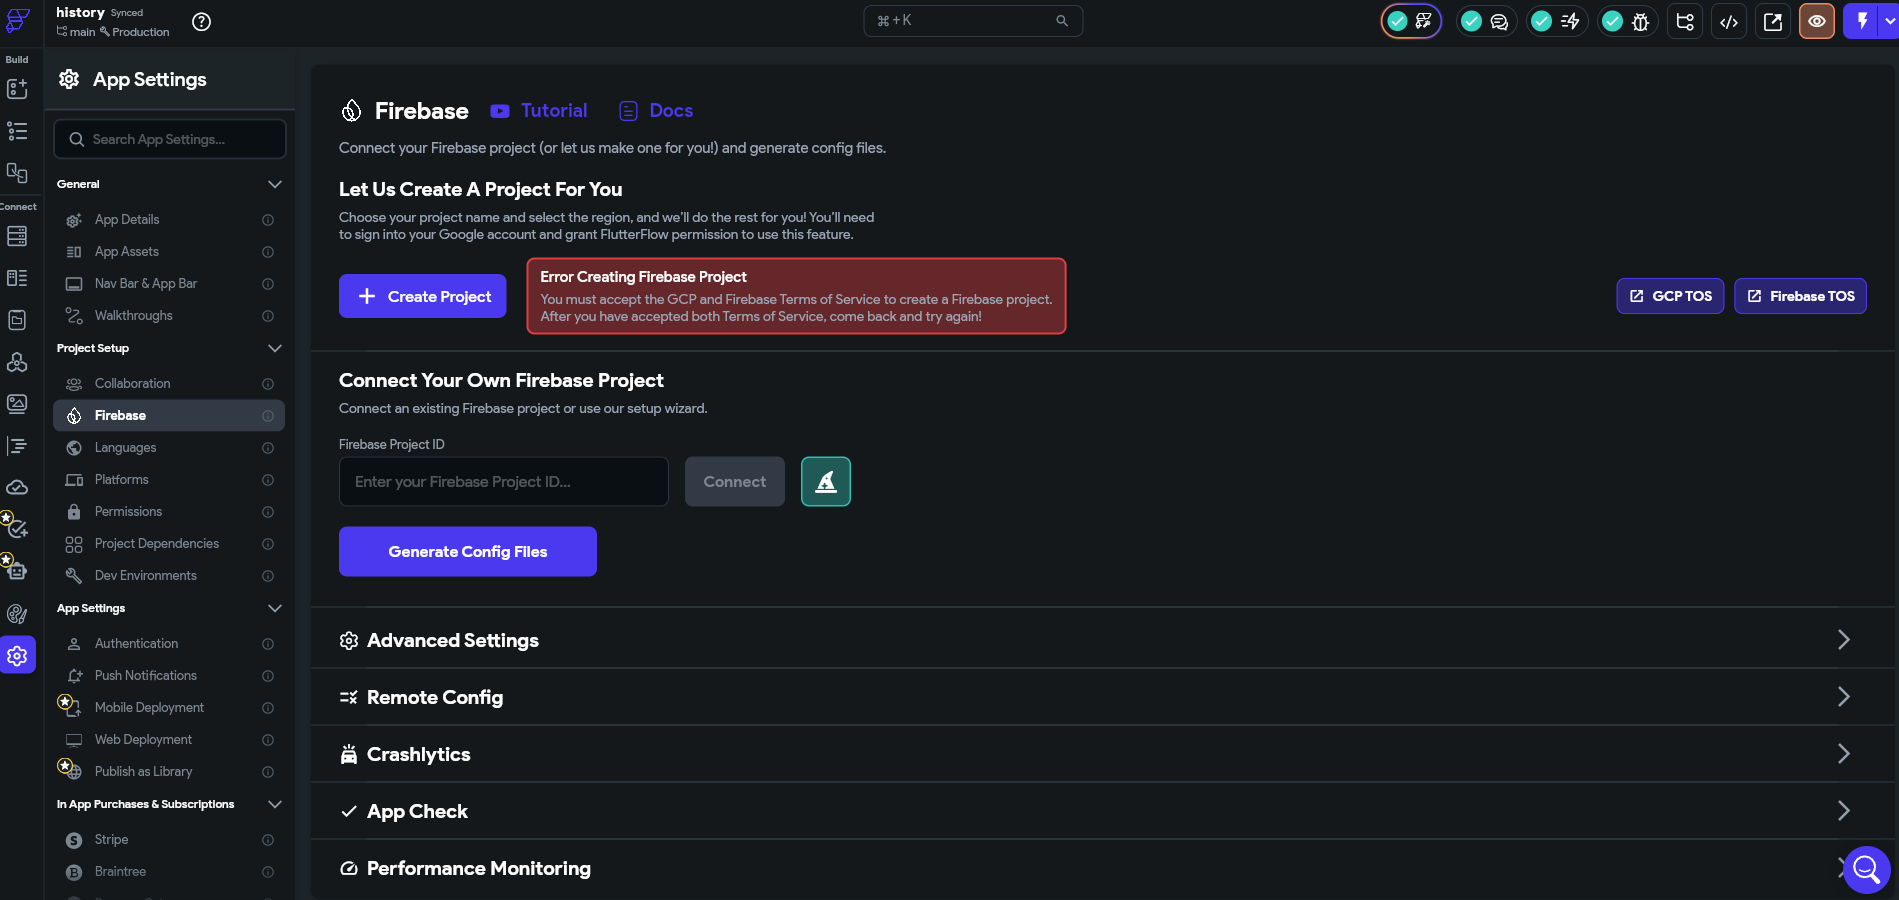Open the branching icon in top bar
Screen dimensions: 1899x900
click(1685, 21)
